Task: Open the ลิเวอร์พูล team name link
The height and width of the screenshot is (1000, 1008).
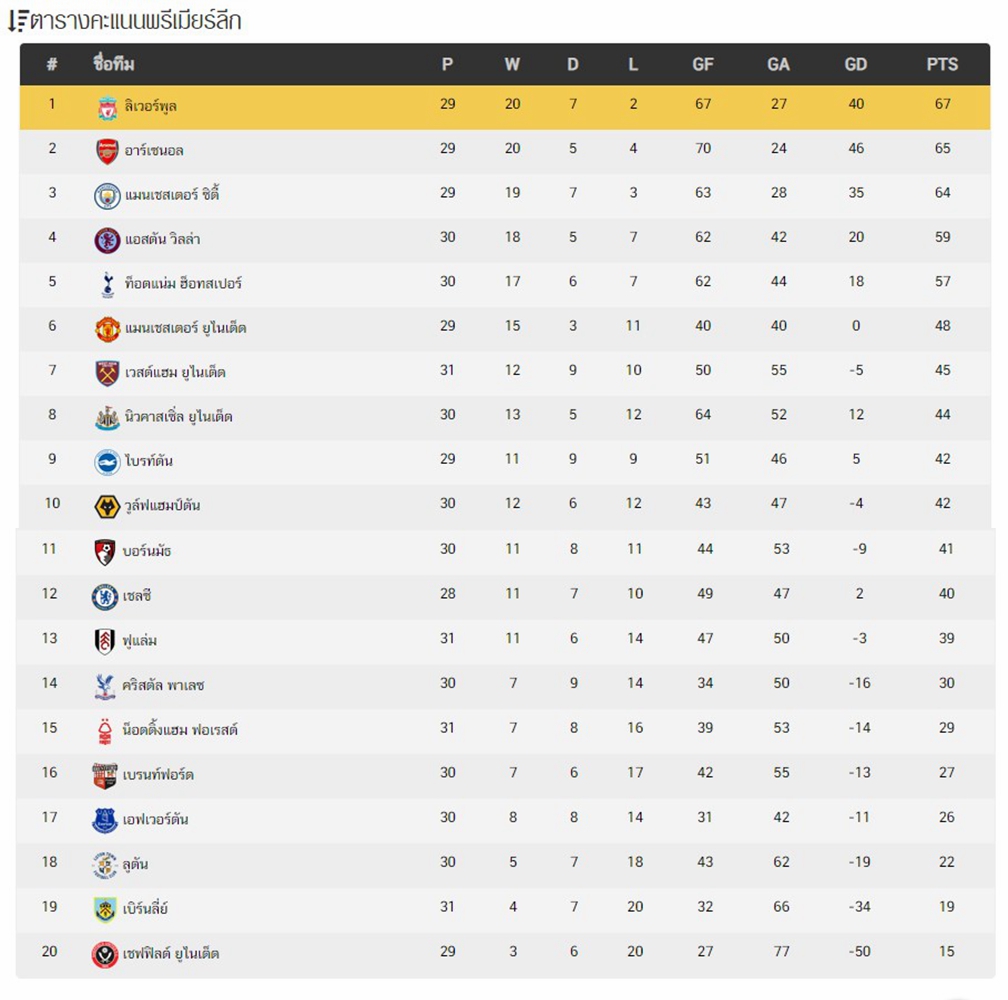Action: tap(150, 106)
